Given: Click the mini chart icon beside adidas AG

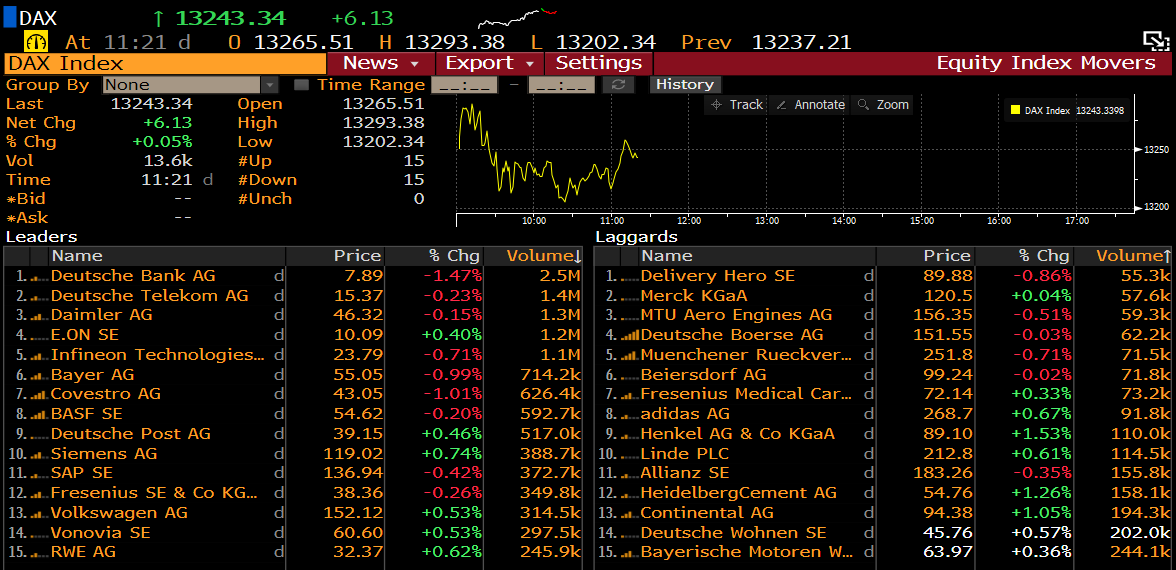Looking at the screenshot, I should [629, 414].
